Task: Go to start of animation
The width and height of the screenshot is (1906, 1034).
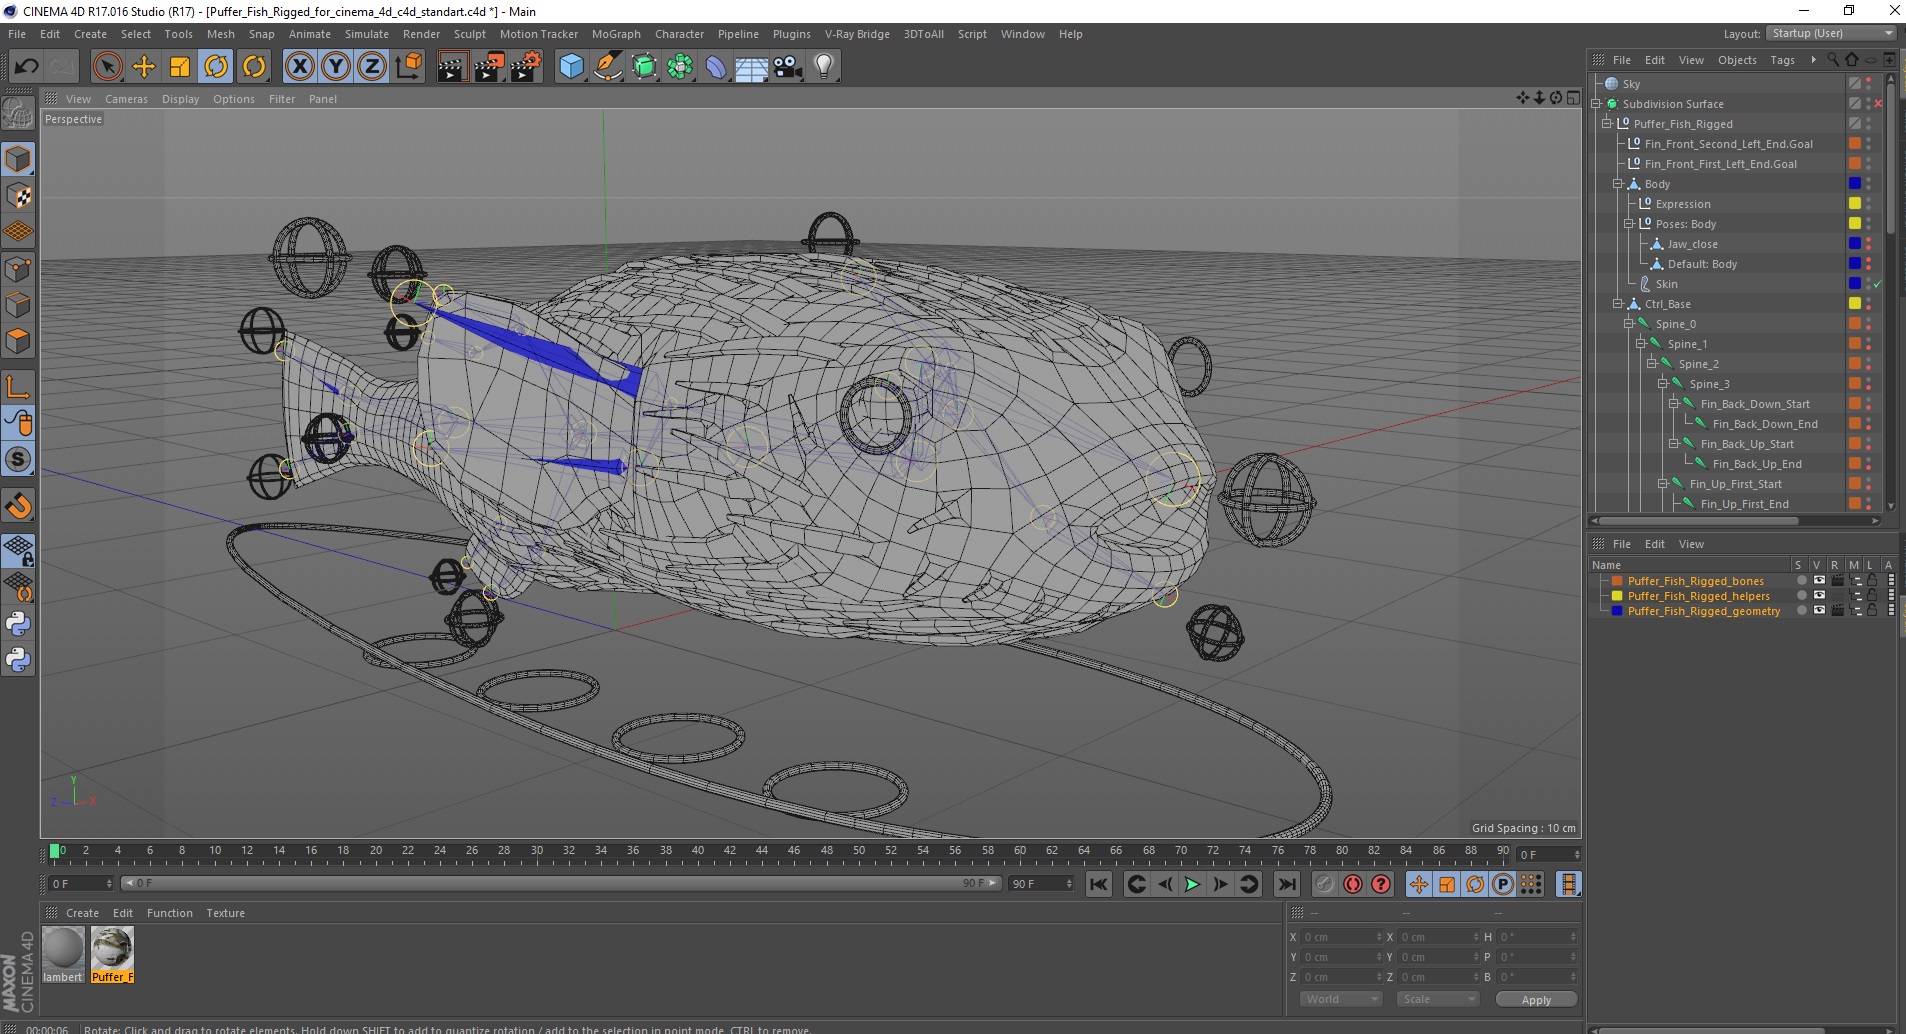Action: click(x=1099, y=884)
